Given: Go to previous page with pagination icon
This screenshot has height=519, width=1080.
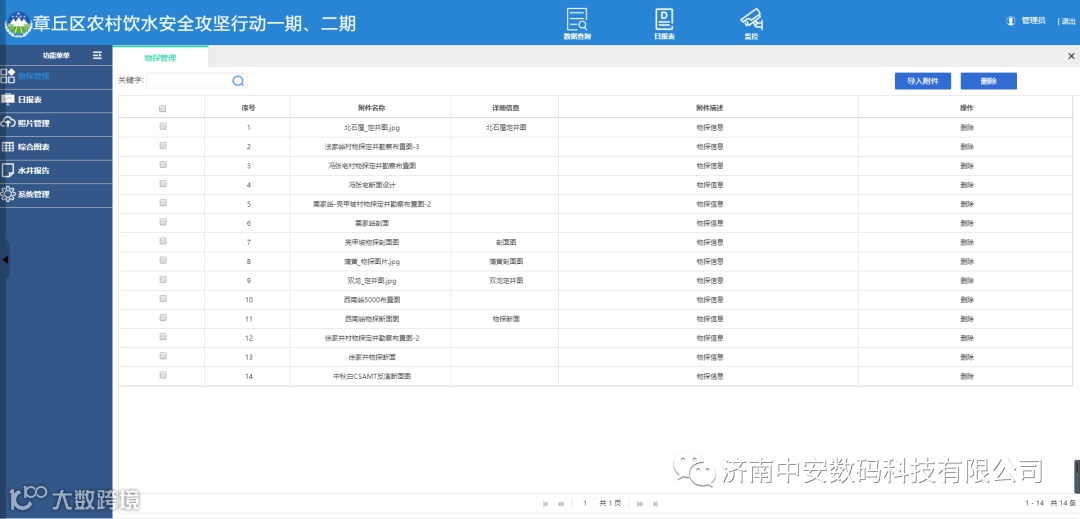Looking at the screenshot, I should pos(561,504).
